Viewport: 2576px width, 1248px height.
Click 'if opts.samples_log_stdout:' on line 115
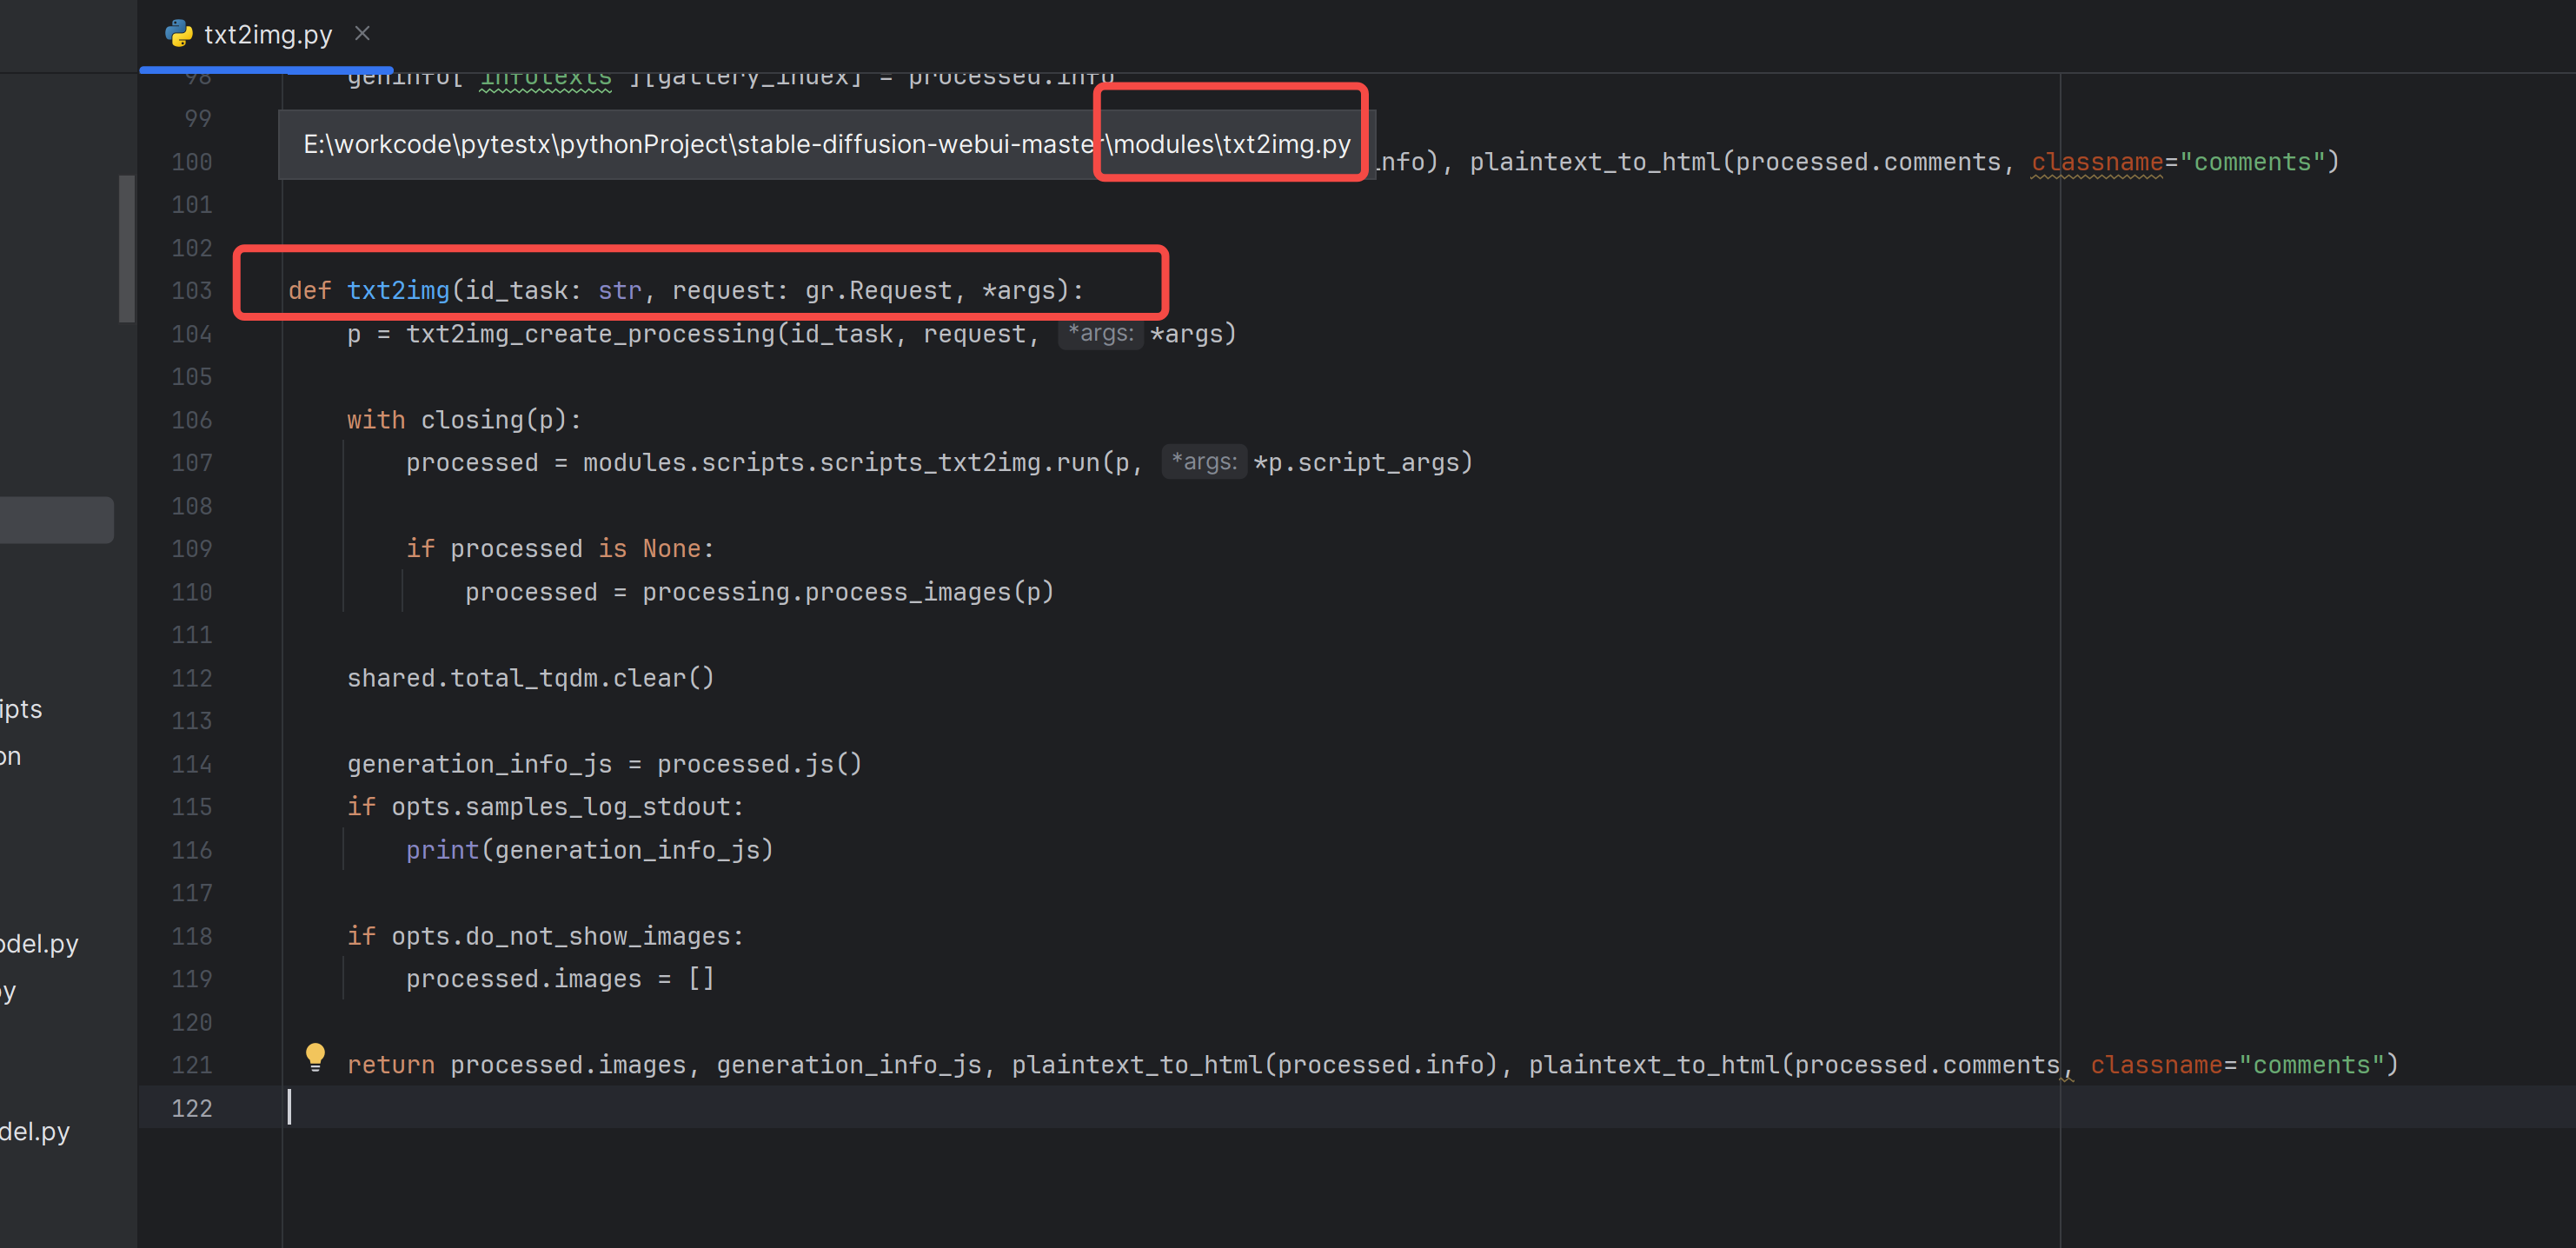coord(545,806)
